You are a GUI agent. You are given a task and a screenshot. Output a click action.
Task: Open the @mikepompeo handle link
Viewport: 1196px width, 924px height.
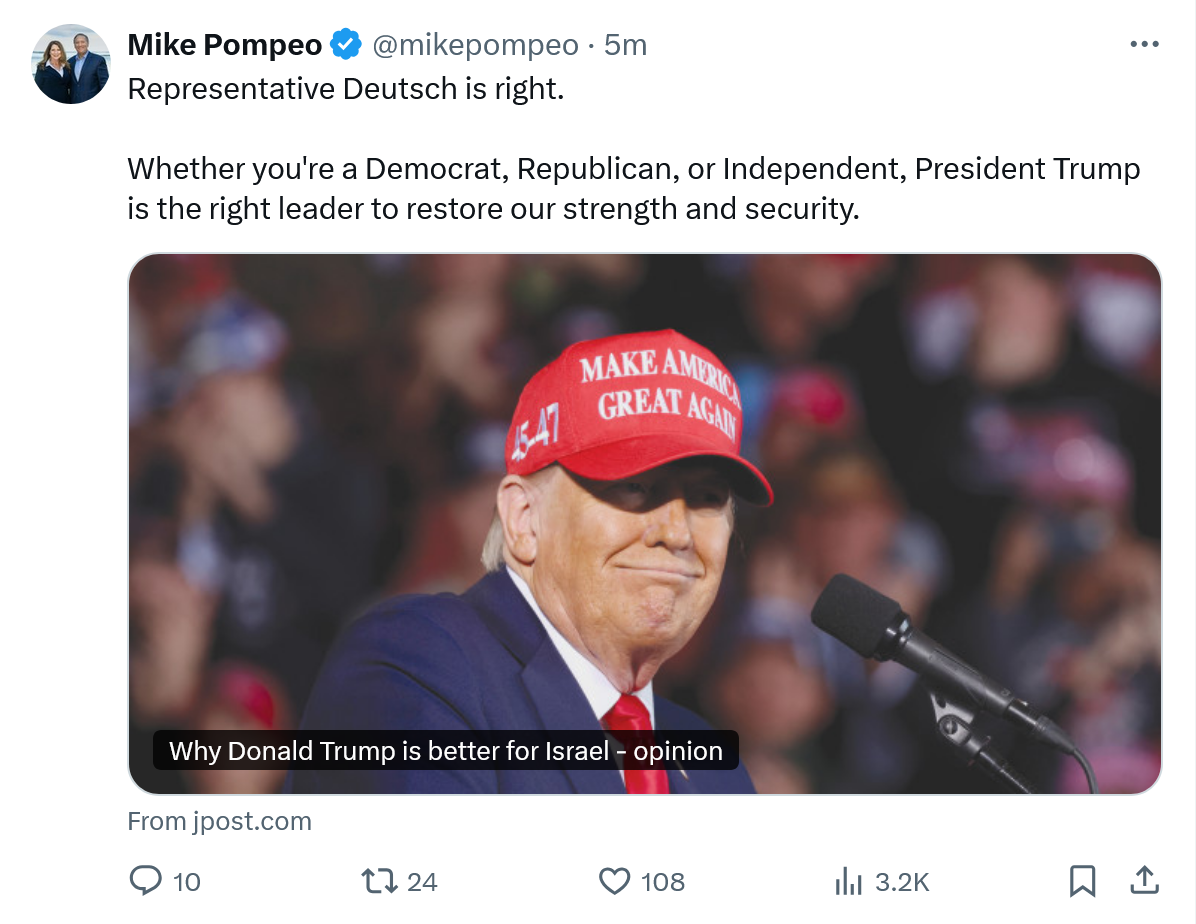[x=475, y=45]
